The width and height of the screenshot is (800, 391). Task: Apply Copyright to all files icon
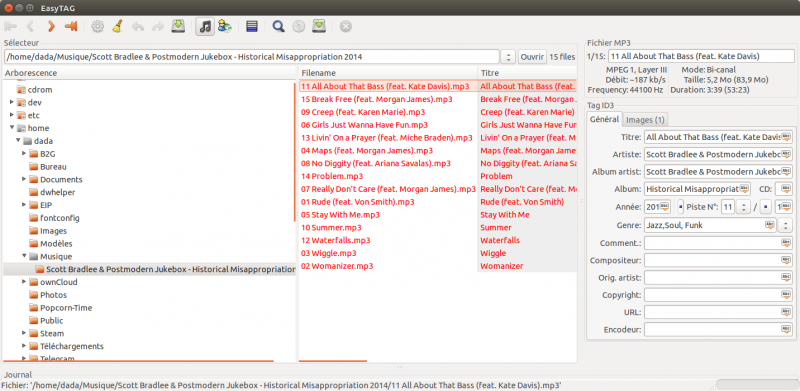tap(786, 295)
